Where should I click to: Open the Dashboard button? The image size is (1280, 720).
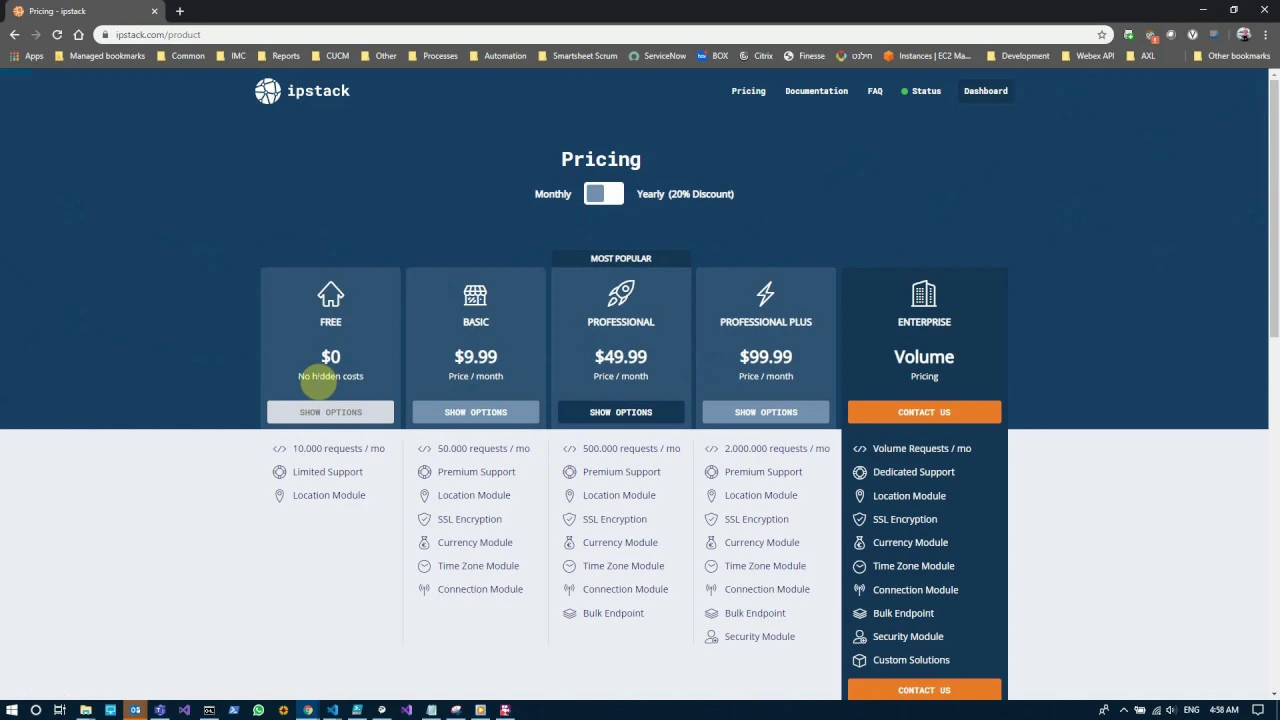pos(986,91)
